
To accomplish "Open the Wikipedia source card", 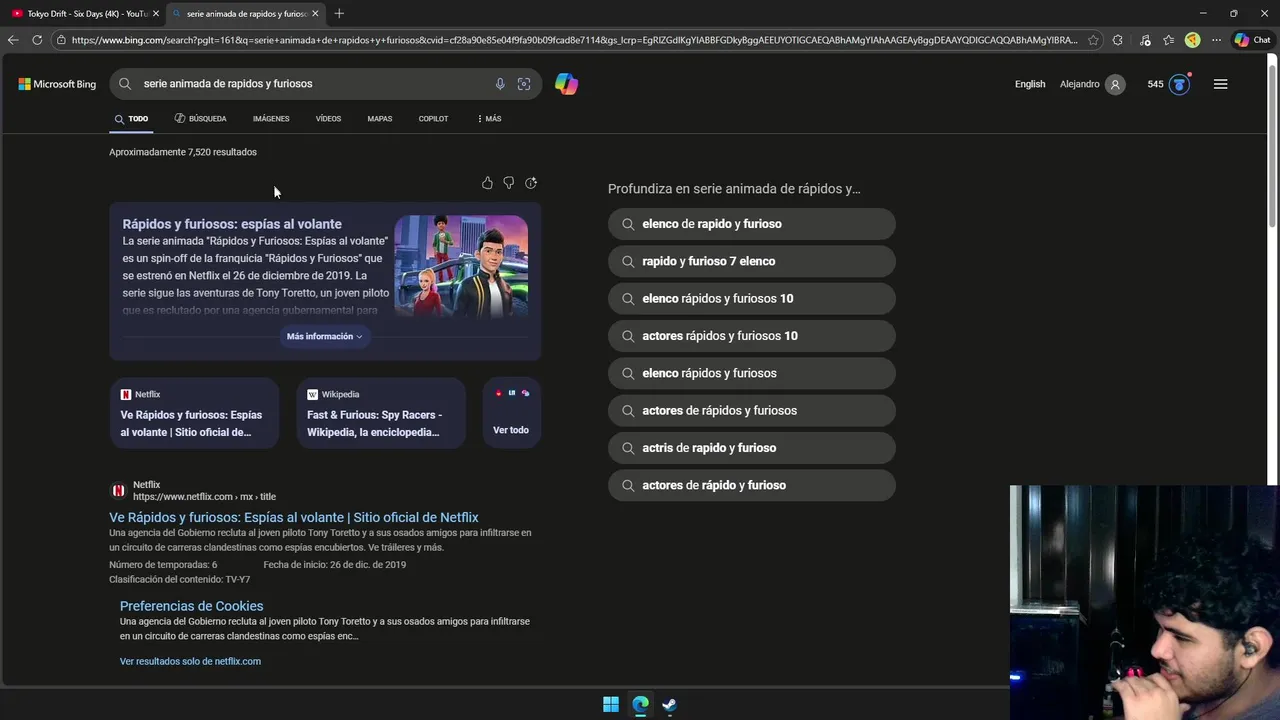I will click(x=381, y=413).
